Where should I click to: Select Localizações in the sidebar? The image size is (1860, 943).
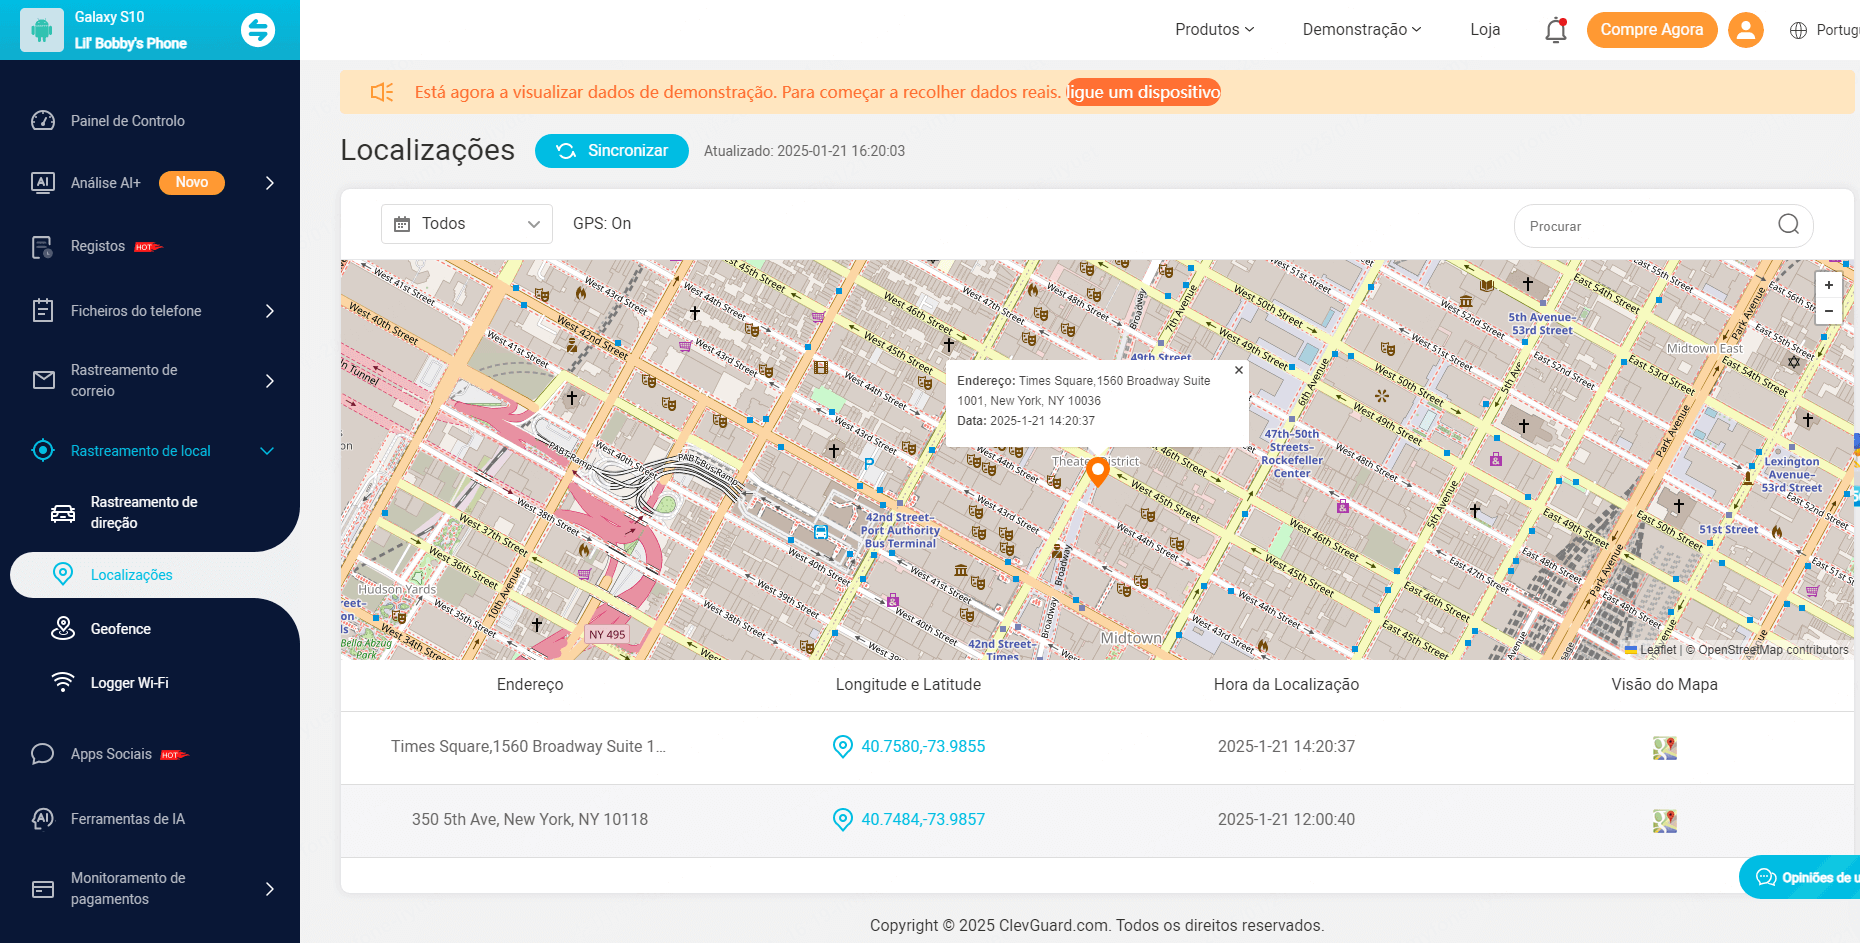click(x=132, y=575)
